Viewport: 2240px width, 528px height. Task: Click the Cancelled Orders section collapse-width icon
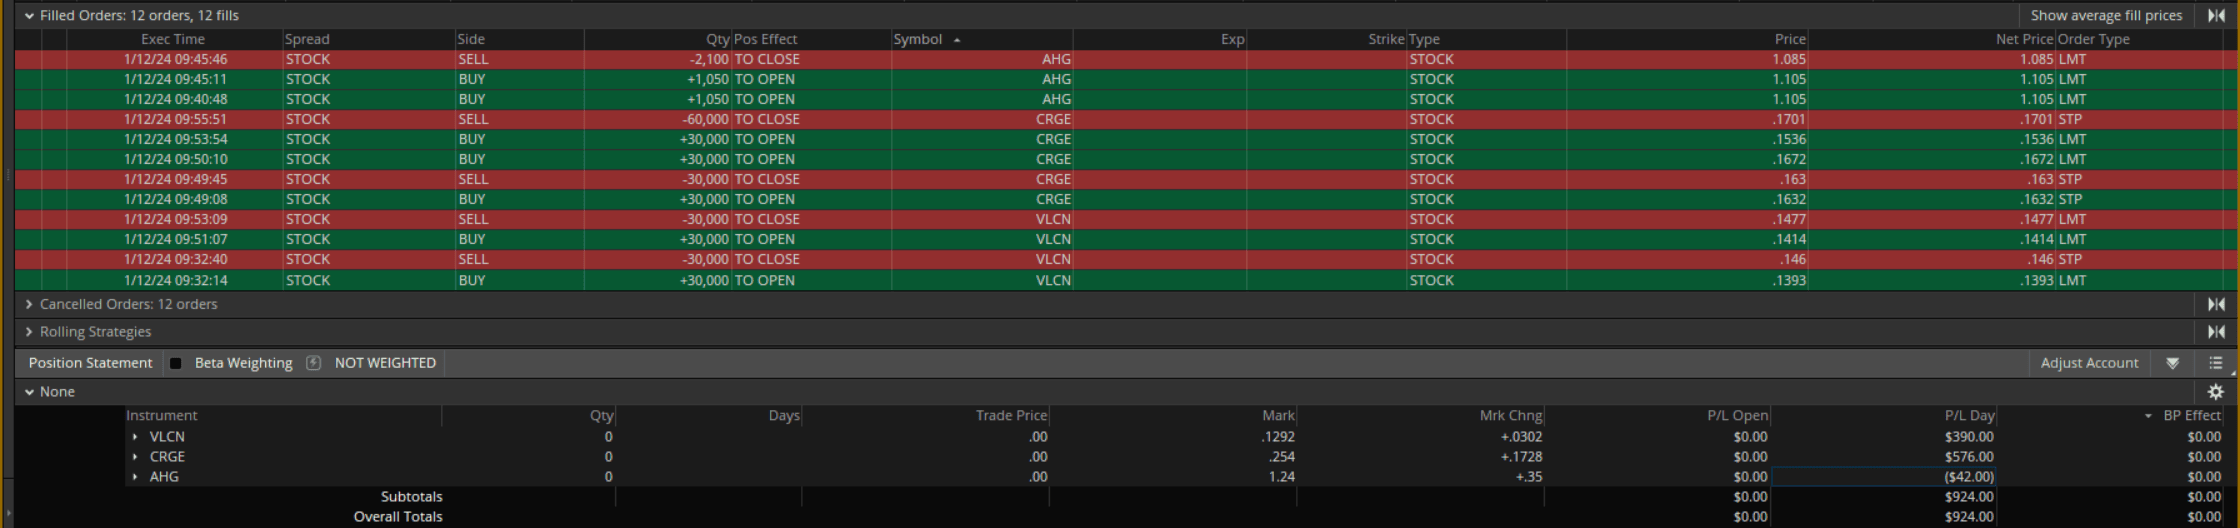click(2216, 304)
